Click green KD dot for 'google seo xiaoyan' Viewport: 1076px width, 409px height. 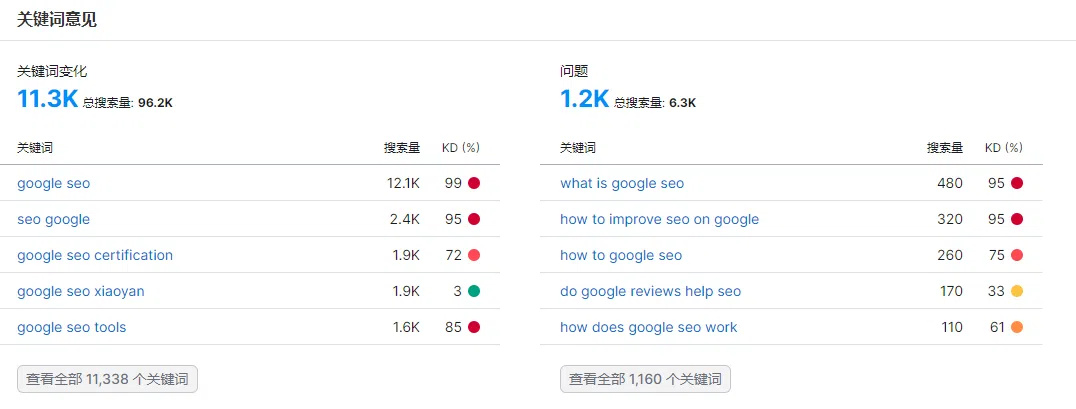pyautogui.click(x=473, y=291)
